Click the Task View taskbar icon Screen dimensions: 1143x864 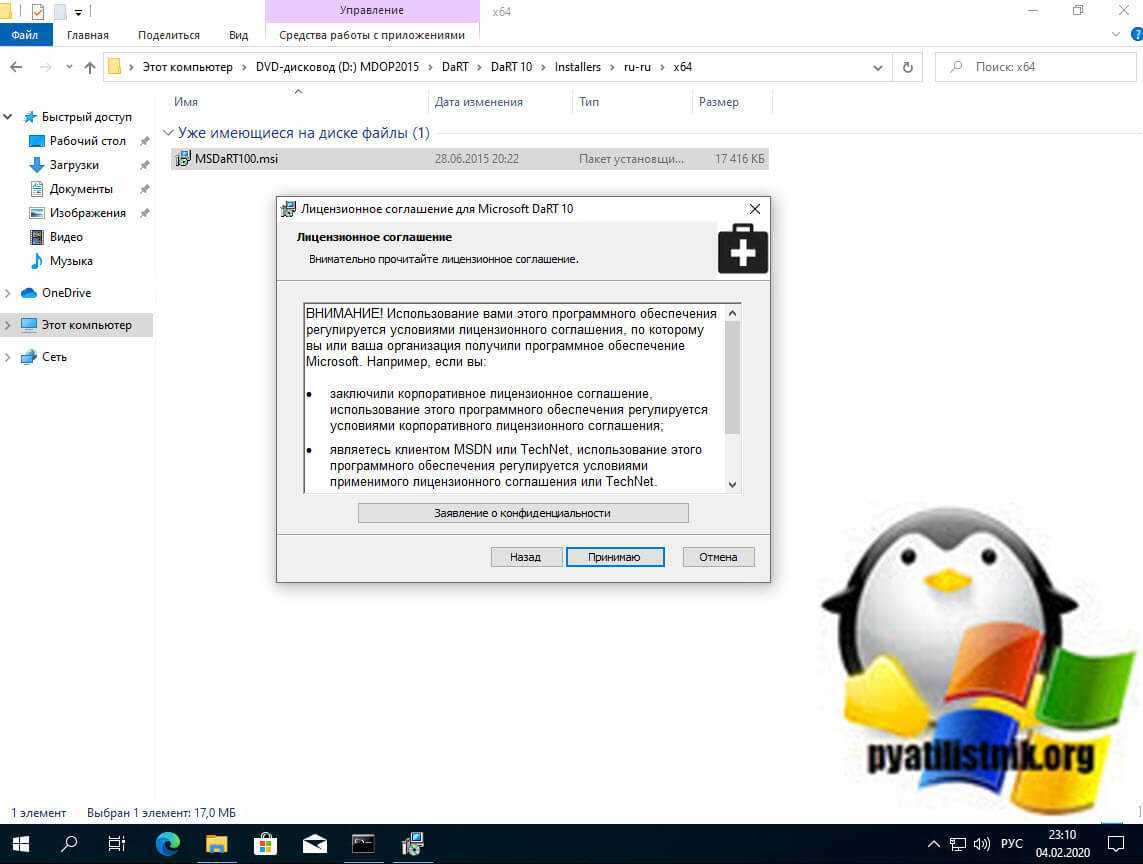point(118,843)
